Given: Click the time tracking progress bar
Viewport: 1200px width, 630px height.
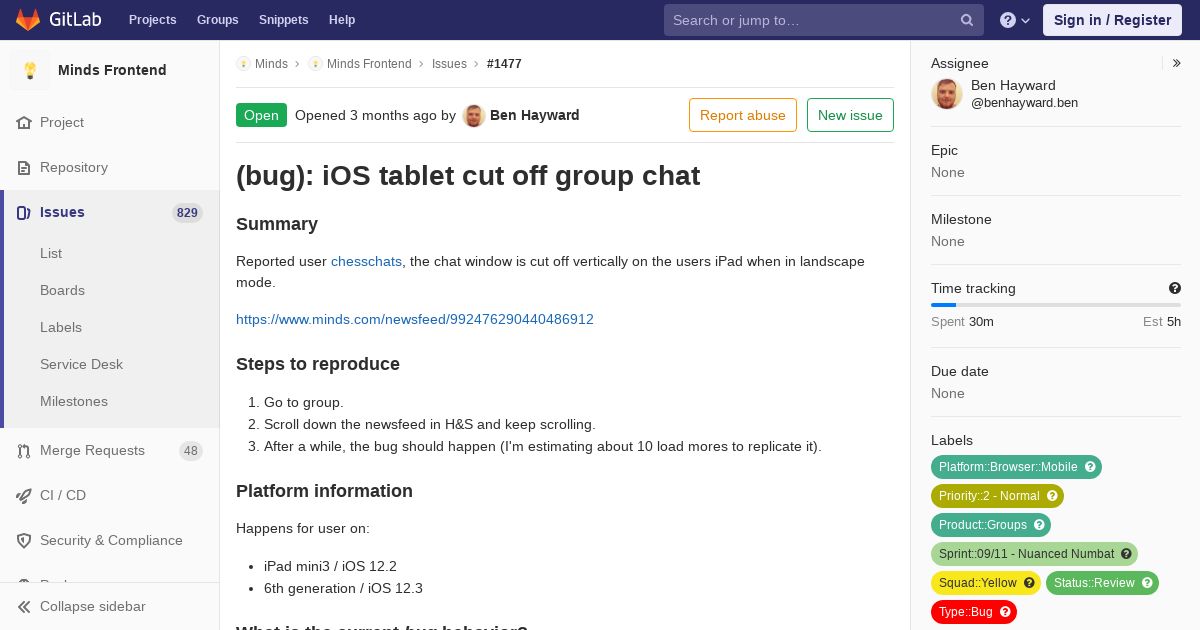Looking at the screenshot, I should 1056,305.
